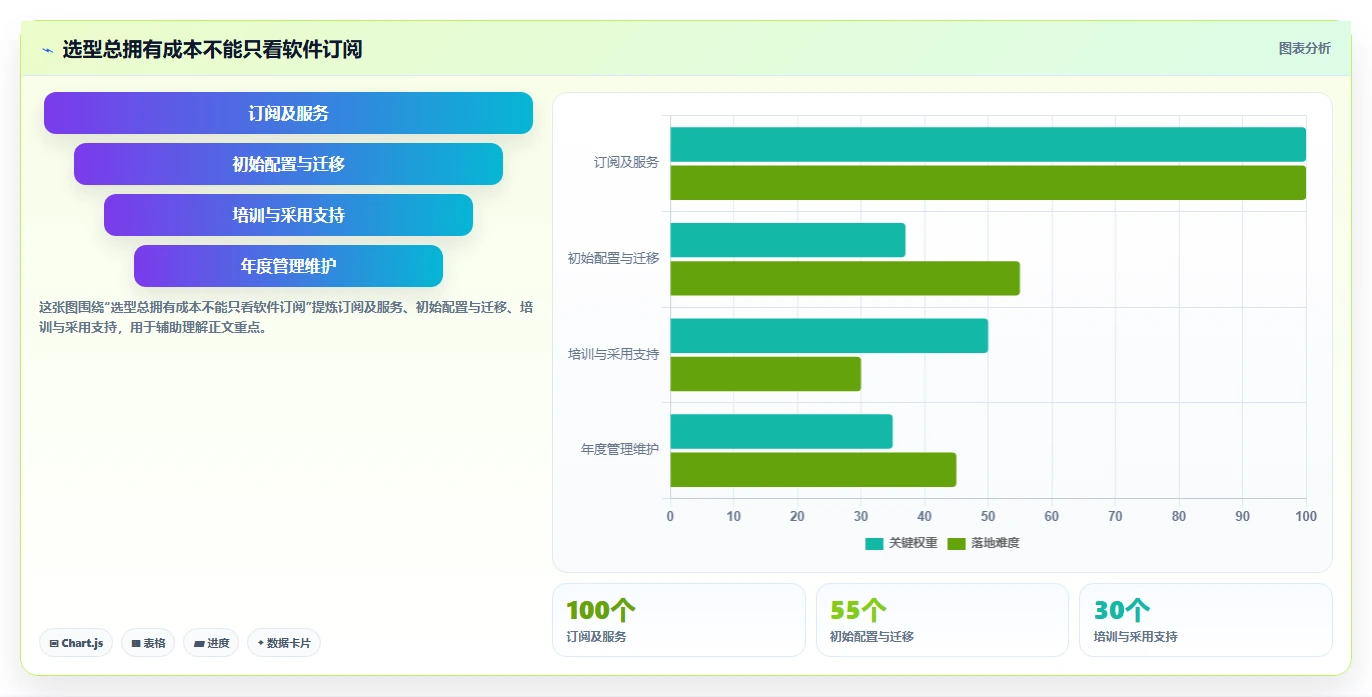Open the 55个 初始配置与迁移 data card
The height and width of the screenshot is (697, 1372).
coord(942,620)
